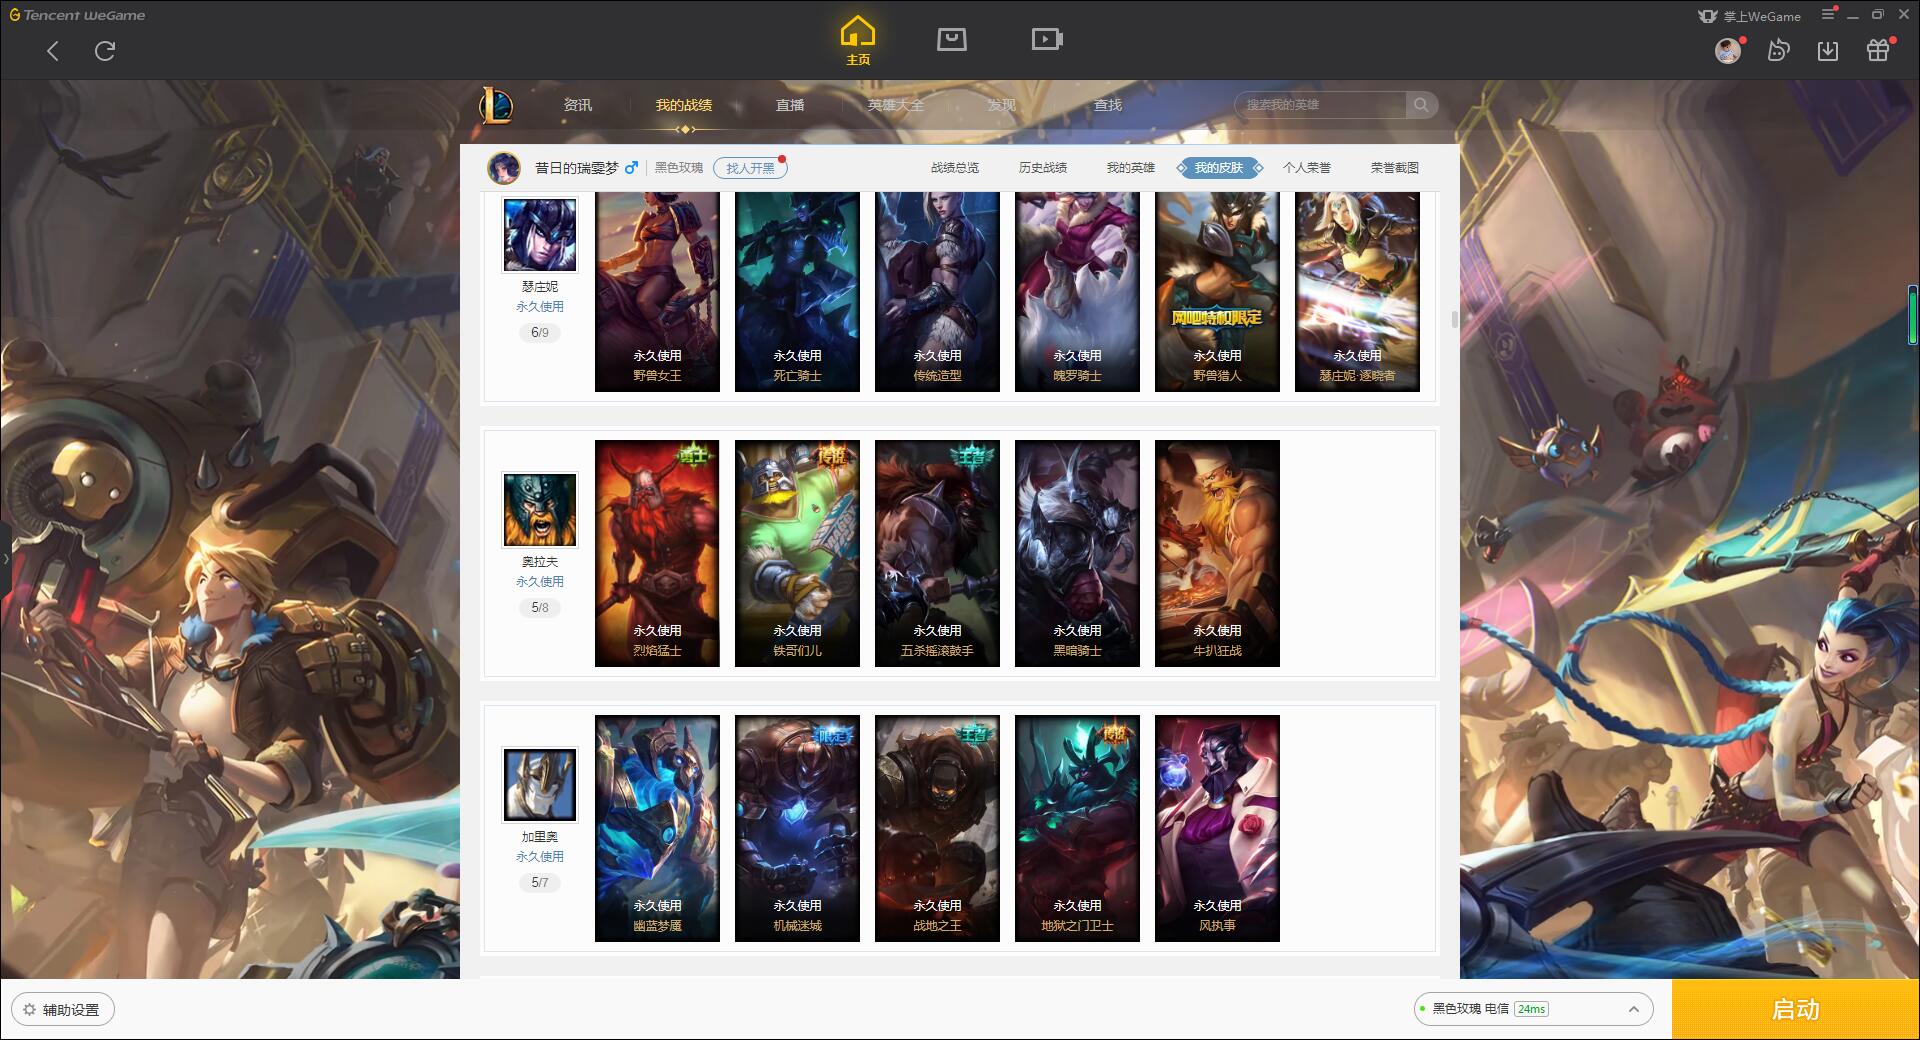
Task: Open the 战地之王 skin card
Action: 937,828
